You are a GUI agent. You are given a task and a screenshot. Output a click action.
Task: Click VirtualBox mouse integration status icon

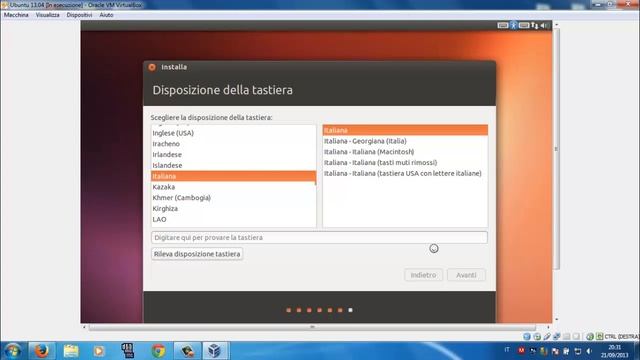point(590,337)
